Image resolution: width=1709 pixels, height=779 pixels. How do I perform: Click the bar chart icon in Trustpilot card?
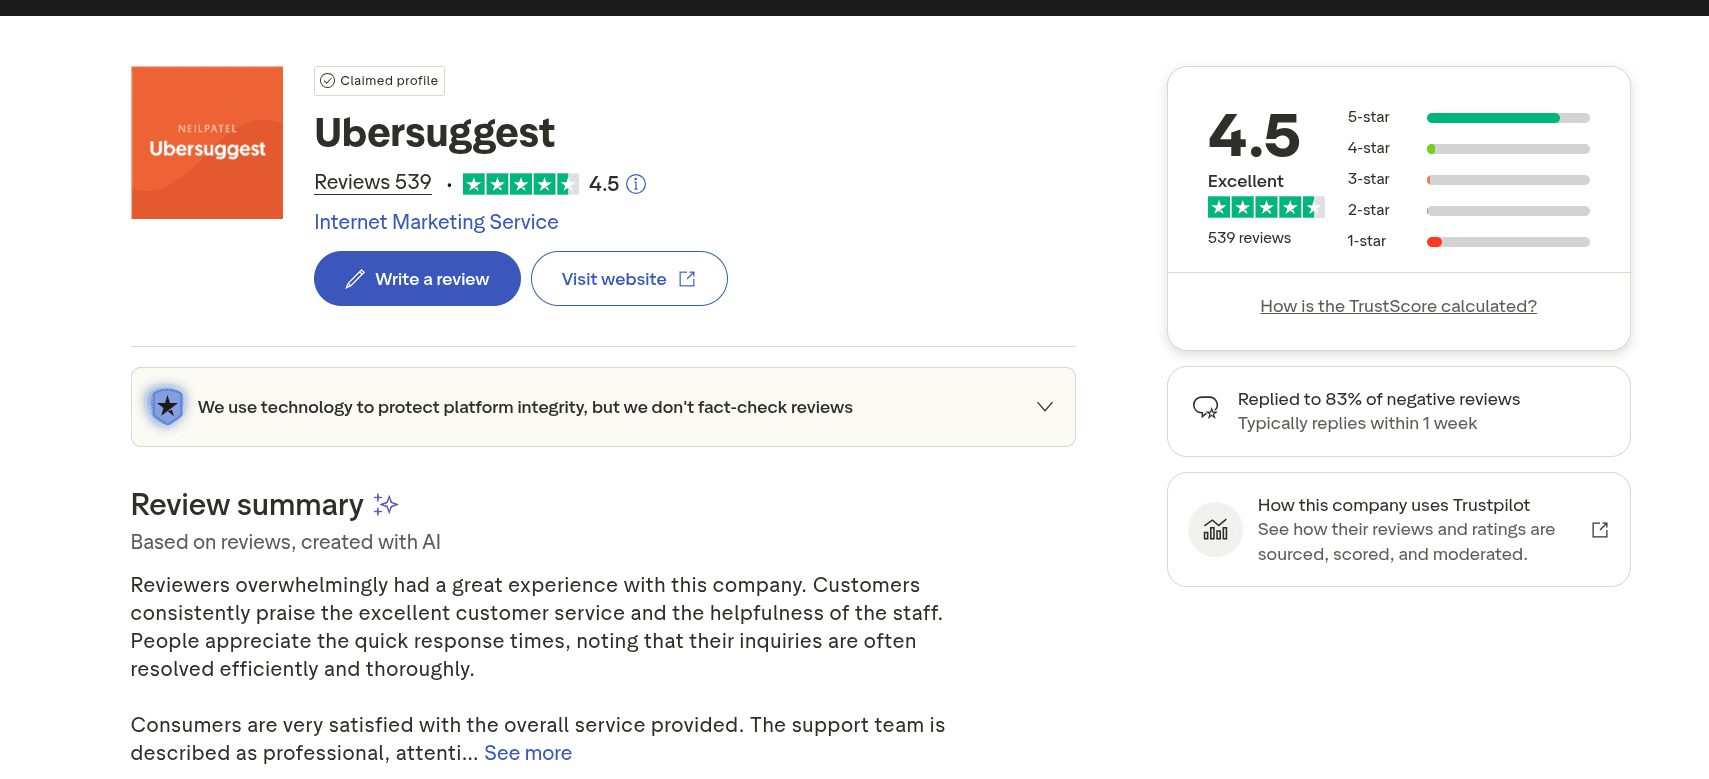[1216, 529]
